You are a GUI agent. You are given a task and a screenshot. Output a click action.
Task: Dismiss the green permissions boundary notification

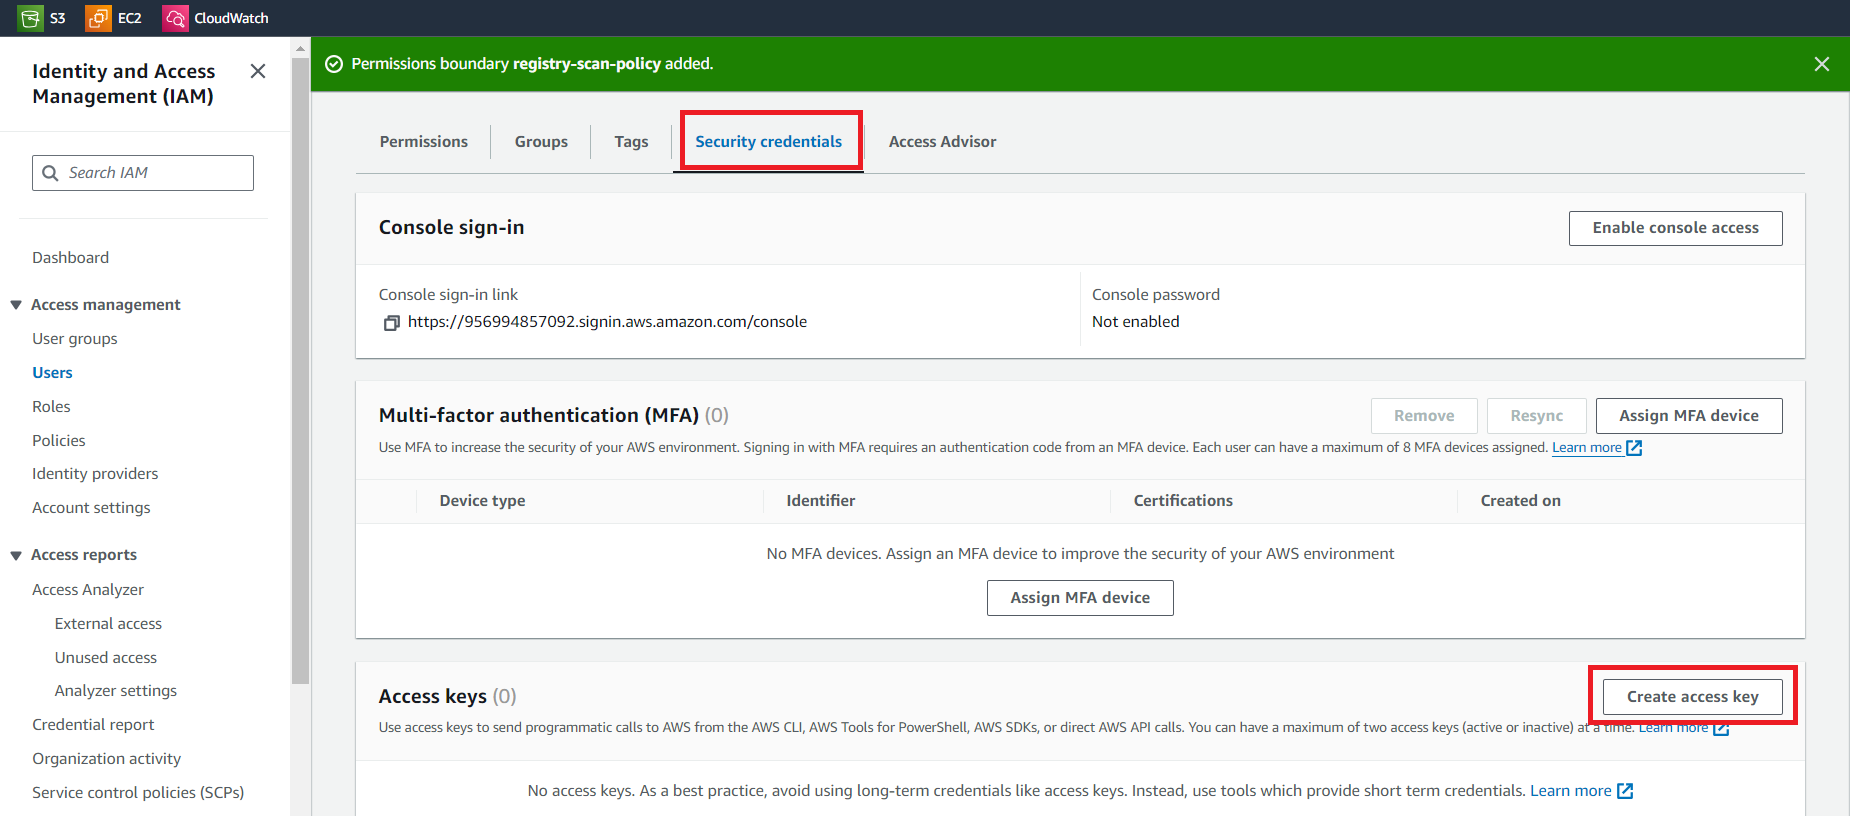pyautogui.click(x=1821, y=64)
